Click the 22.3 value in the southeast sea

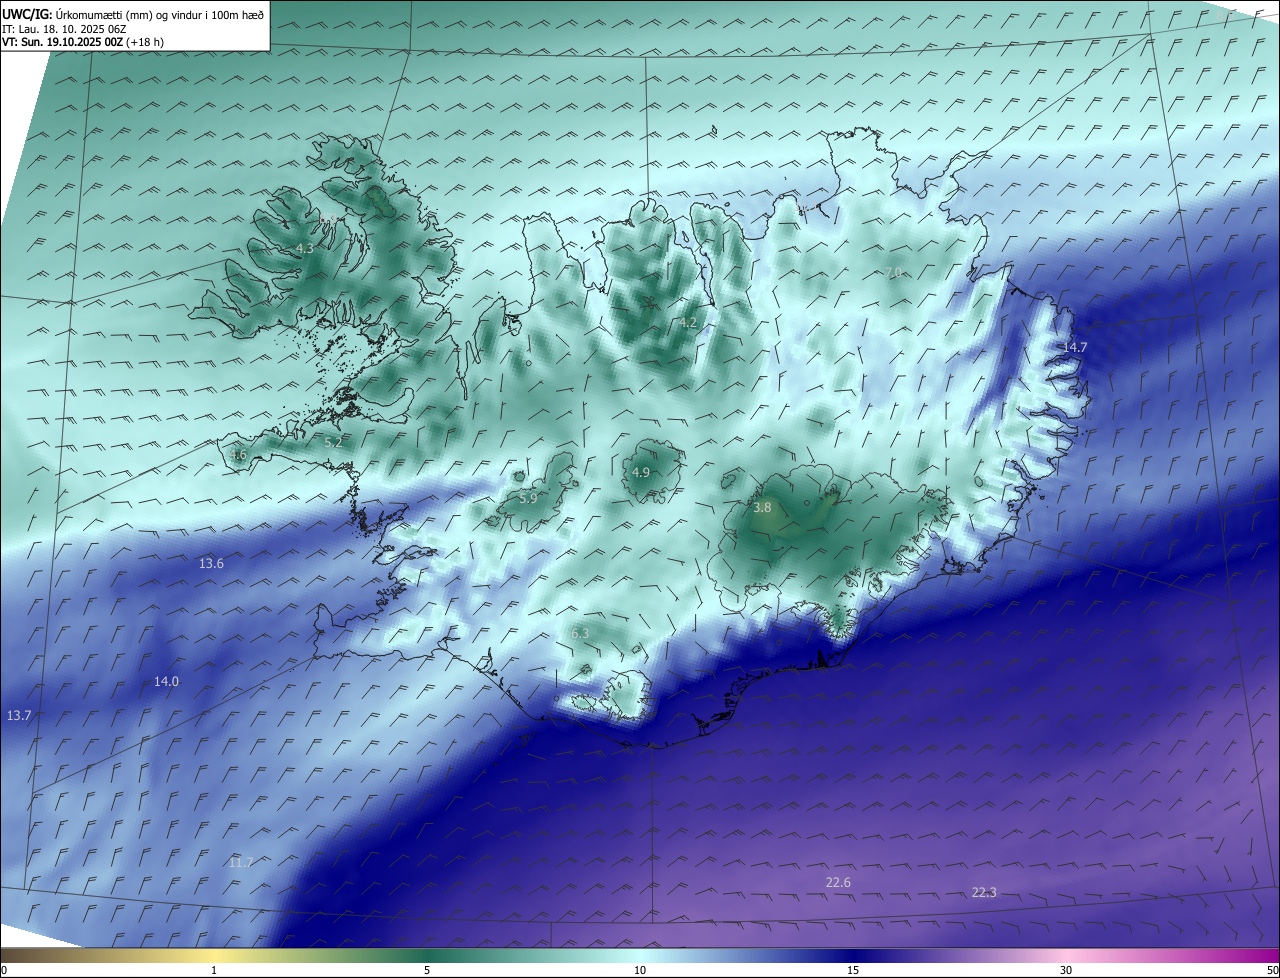984,892
